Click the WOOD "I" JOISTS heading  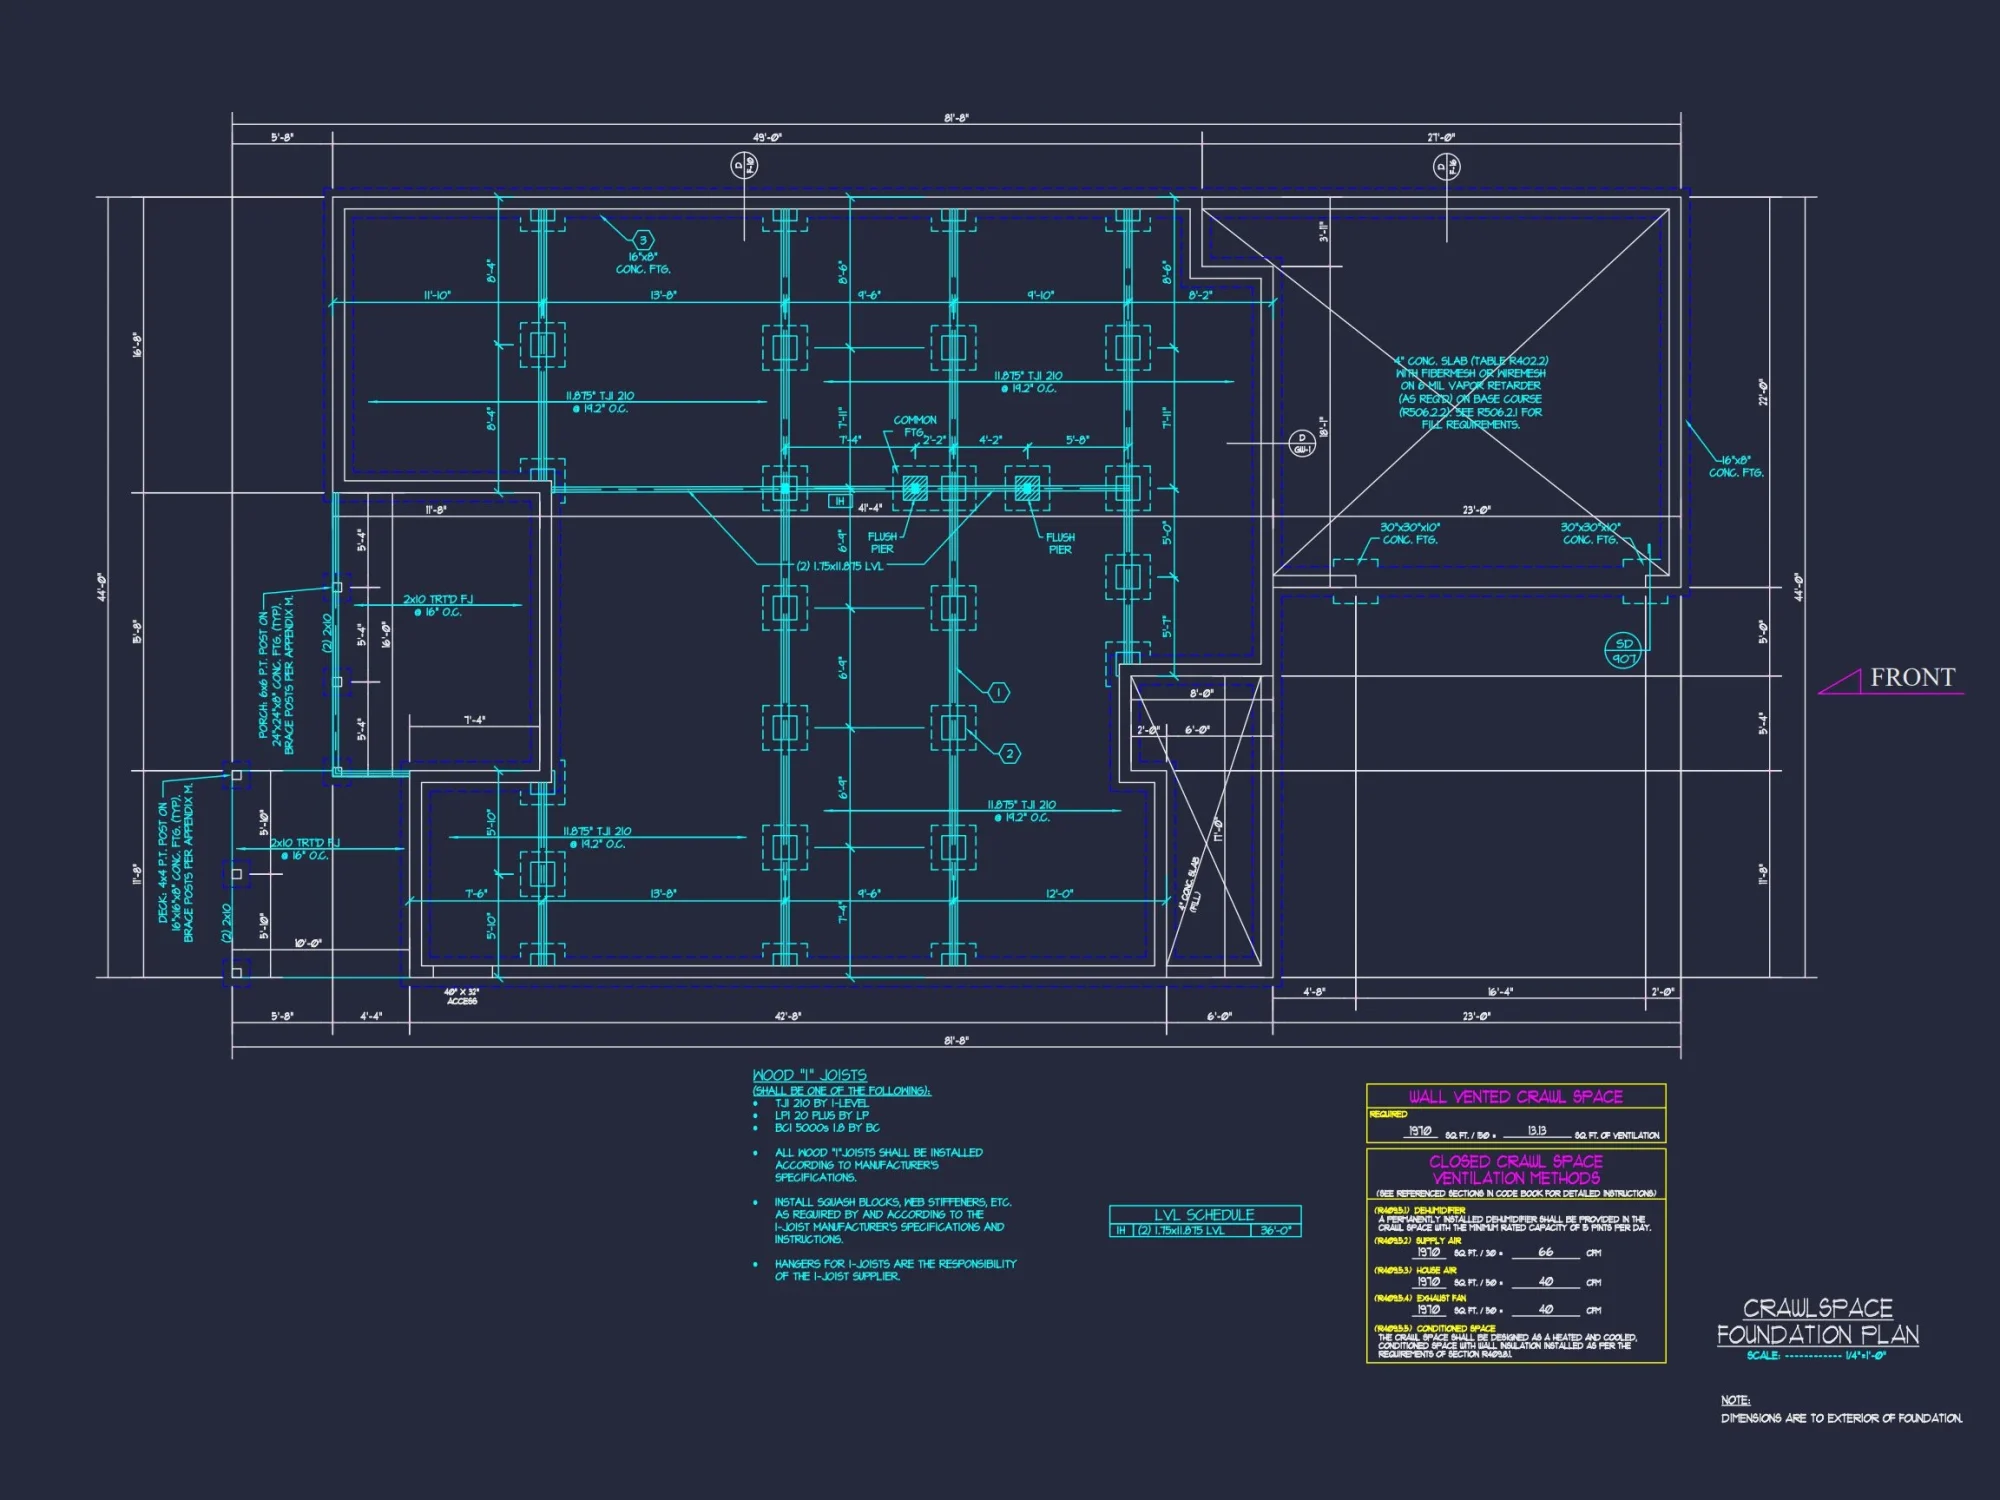coord(810,1074)
